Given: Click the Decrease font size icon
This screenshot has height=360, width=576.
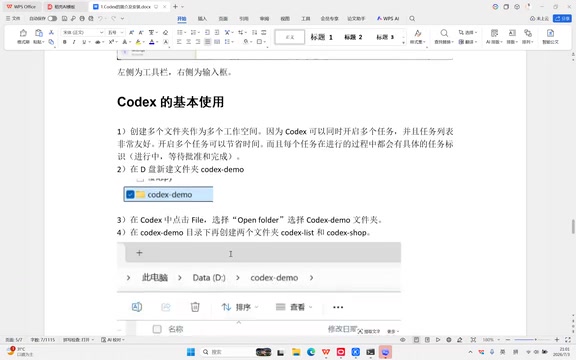Looking at the screenshot, I should click(x=141, y=32).
